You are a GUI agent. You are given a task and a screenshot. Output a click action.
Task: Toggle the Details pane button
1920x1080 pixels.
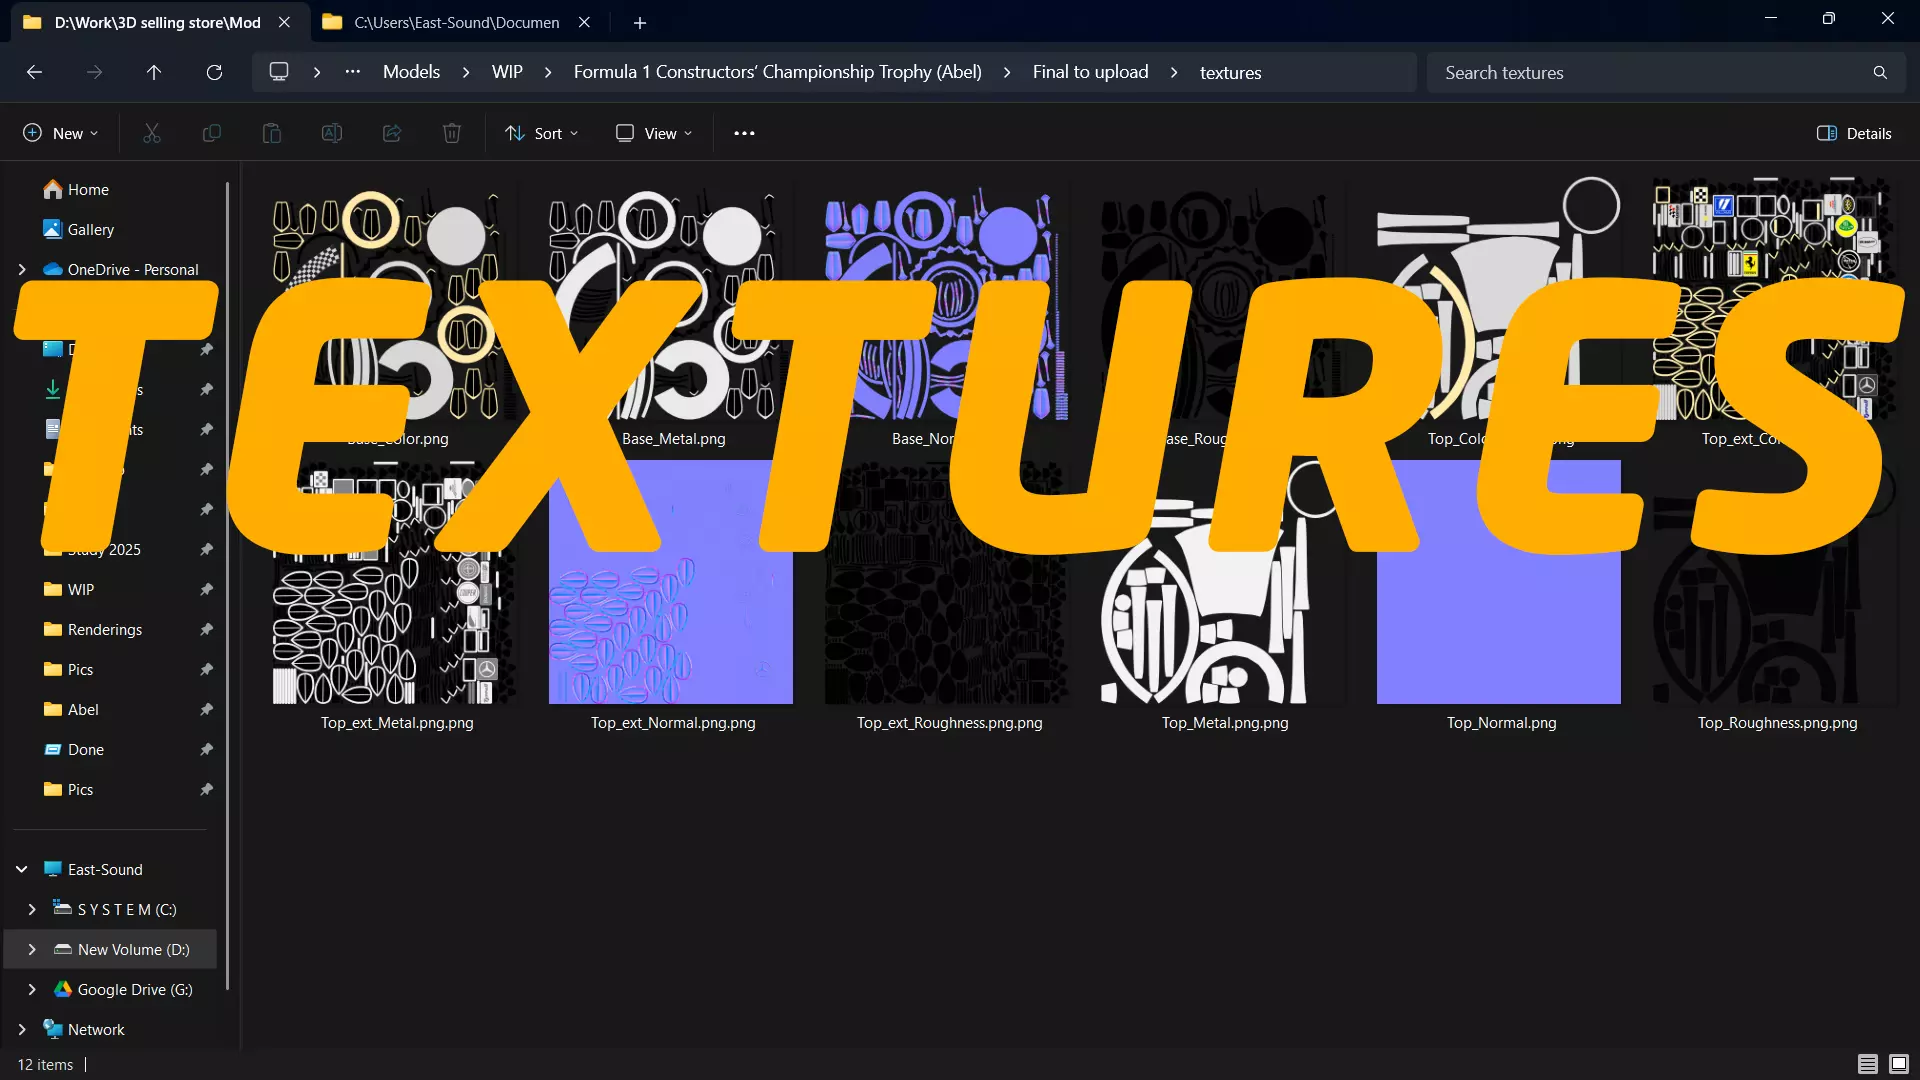[x=1854, y=133]
